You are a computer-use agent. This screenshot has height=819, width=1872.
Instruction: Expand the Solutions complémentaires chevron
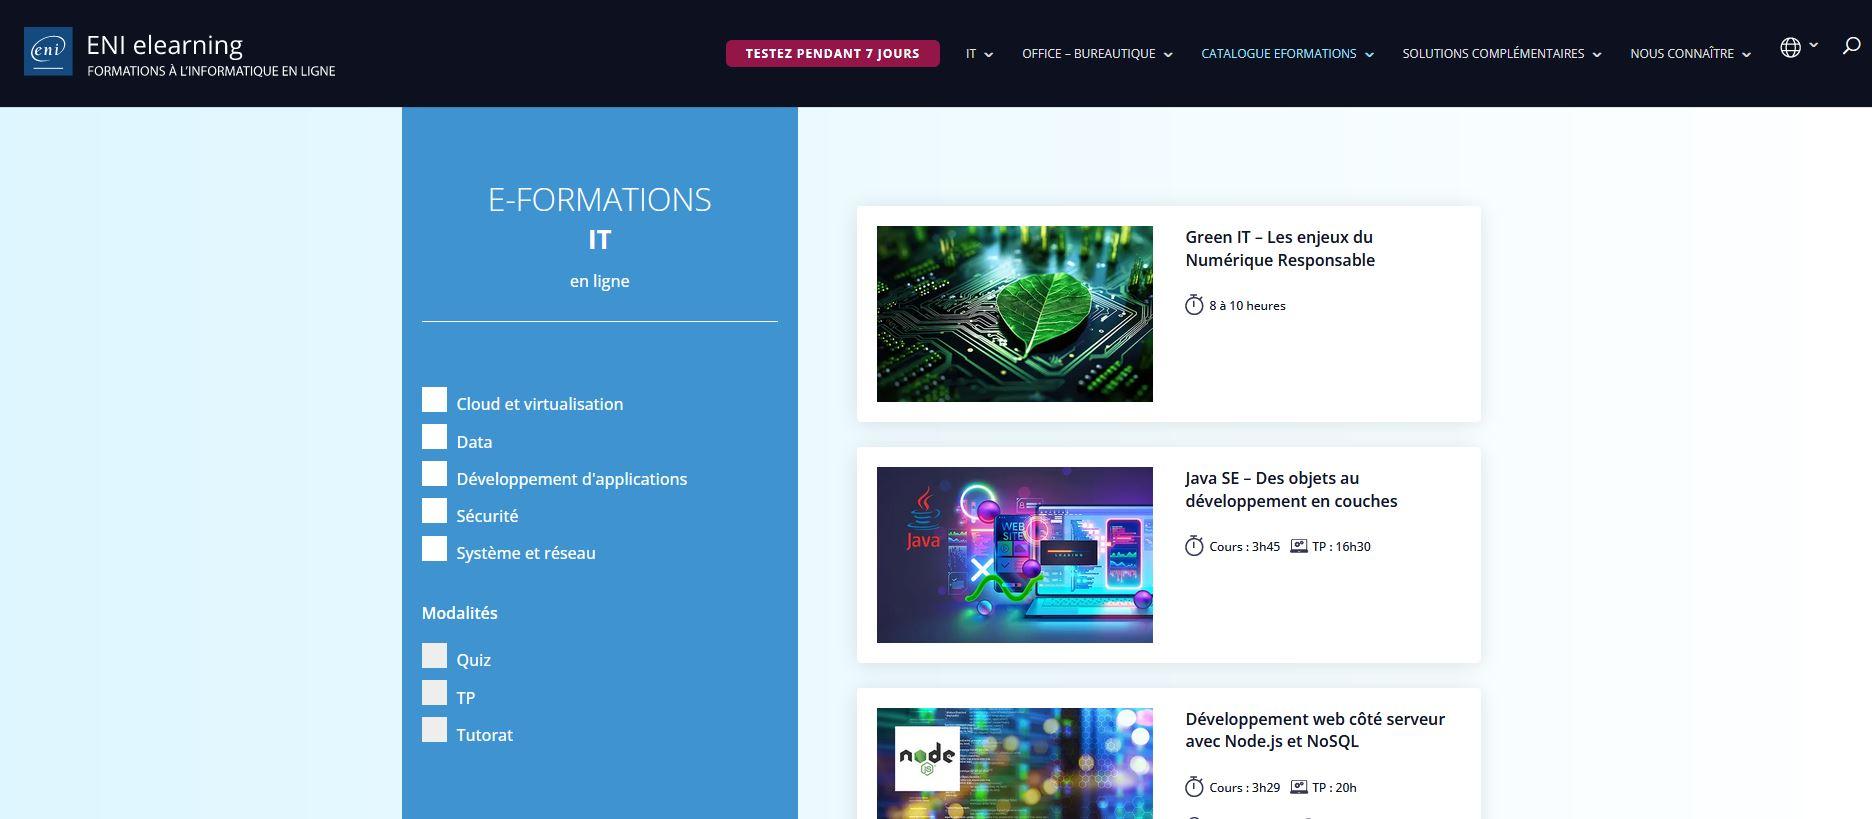pyautogui.click(x=1597, y=55)
